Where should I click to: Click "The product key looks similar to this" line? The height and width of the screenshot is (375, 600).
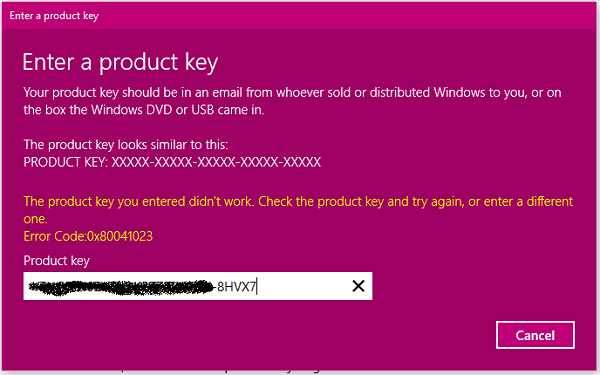(126, 145)
